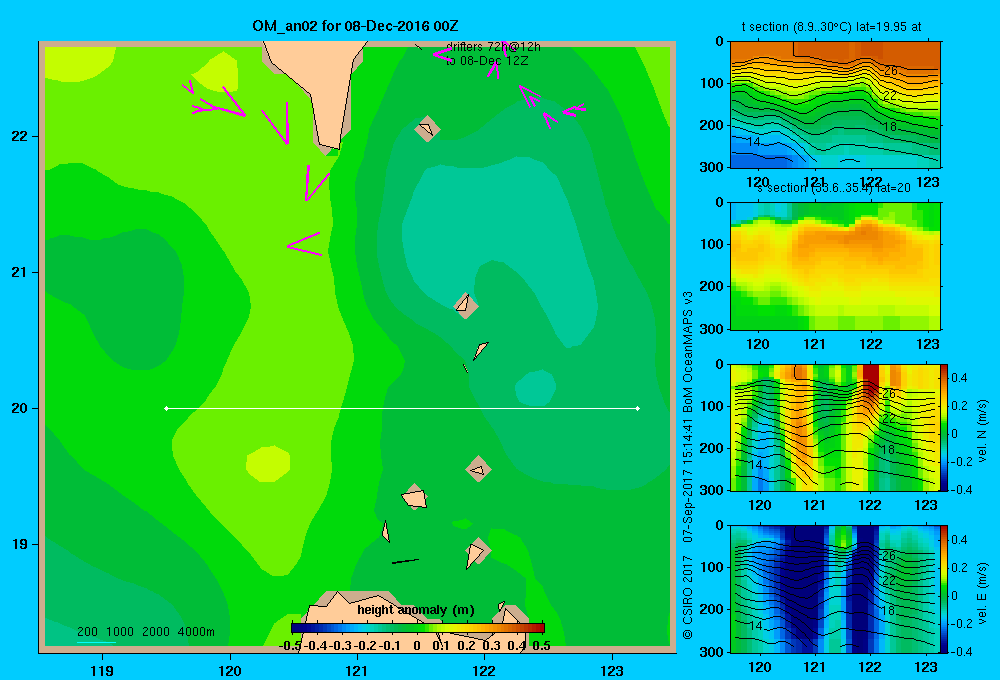Click latitude label 20 on main map

tap(20, 408)
